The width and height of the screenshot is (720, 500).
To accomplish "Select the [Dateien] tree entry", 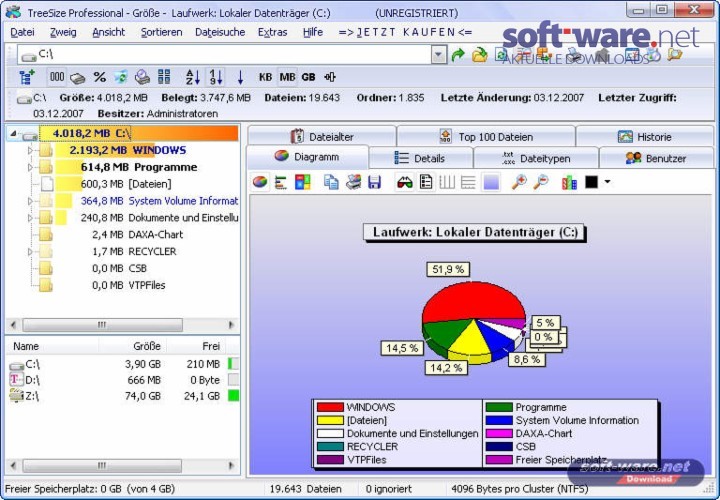I will pyautogui.click(x=149, y=184).
